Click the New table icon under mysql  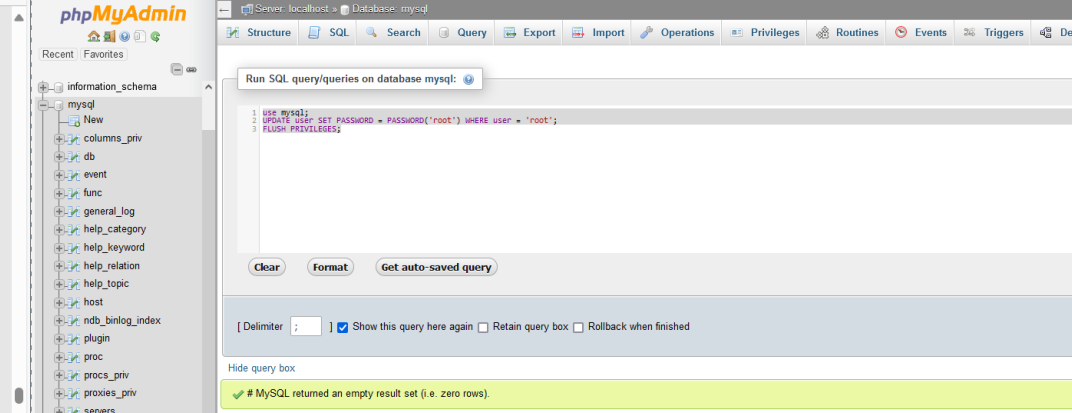pos(74,120)
